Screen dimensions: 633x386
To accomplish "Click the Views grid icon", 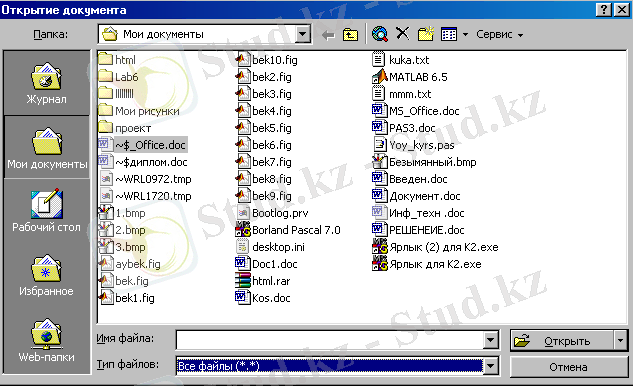I will pos(449,35).
